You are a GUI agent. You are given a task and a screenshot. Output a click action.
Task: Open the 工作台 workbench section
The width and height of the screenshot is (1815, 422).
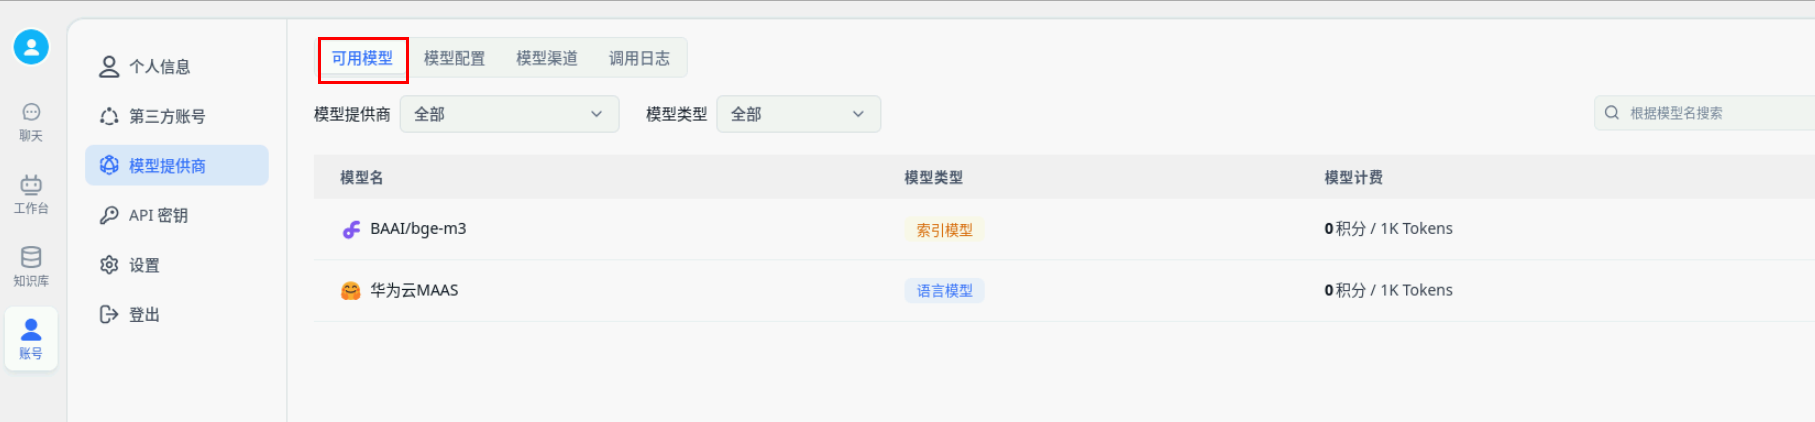click(31, 194)
